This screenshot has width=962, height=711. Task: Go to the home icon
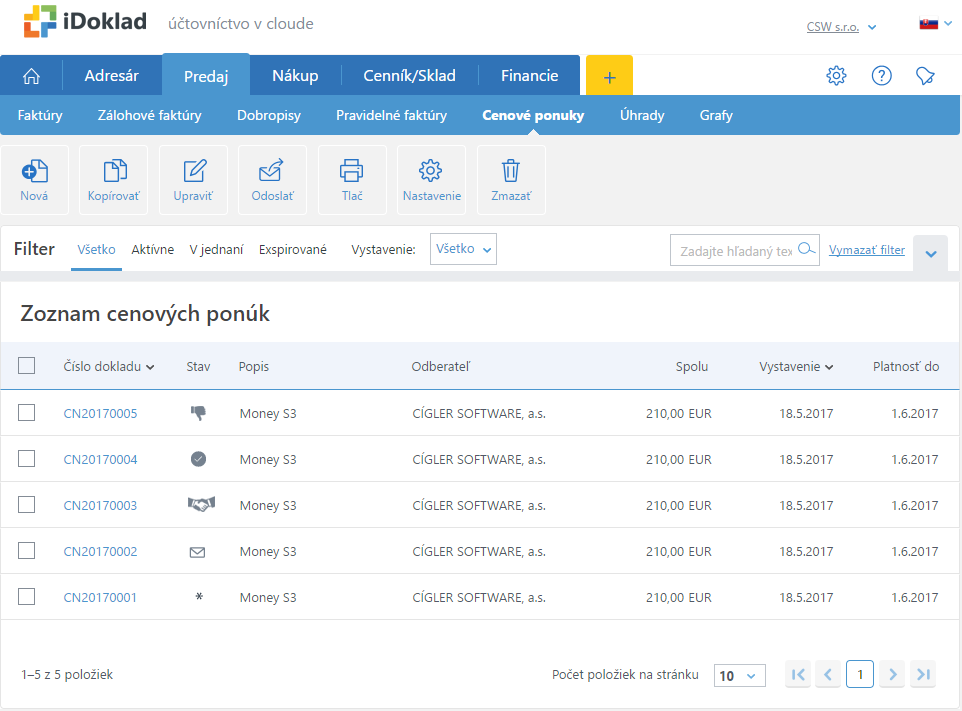(x=31, y=76)
